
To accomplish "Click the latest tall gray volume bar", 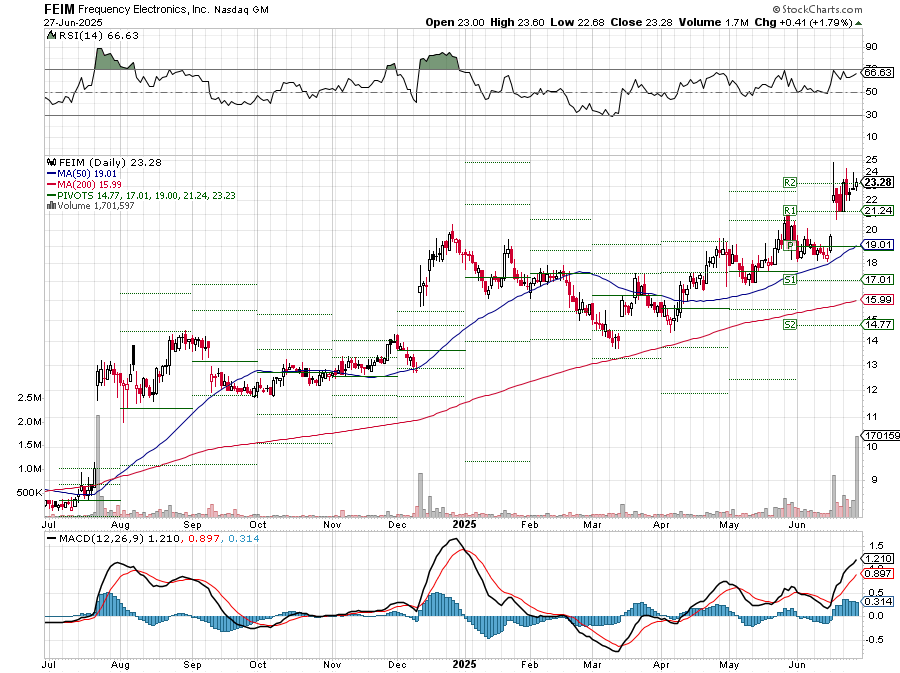I will pyautogui.click(x=858, y=477).
